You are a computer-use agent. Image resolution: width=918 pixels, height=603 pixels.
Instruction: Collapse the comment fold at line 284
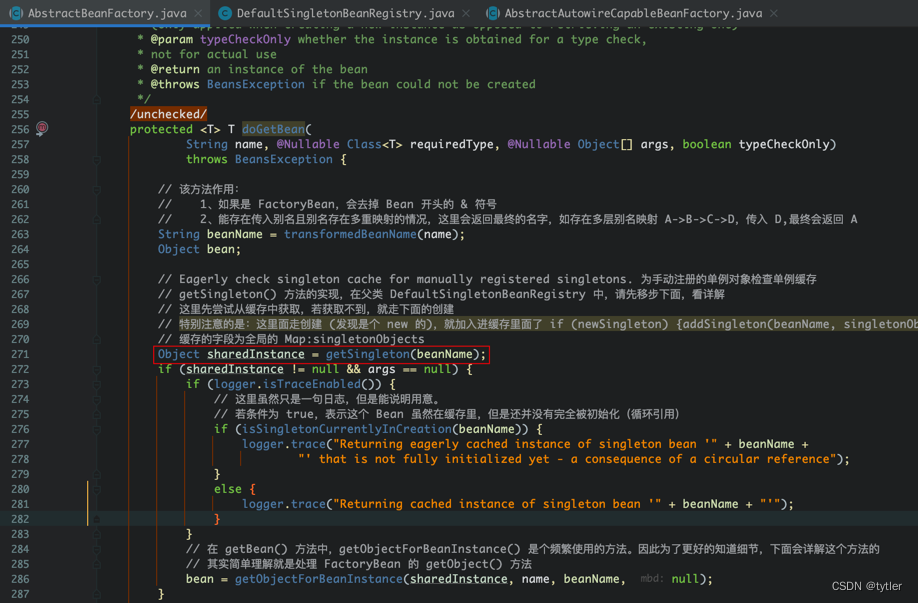[x=97, y=549]
